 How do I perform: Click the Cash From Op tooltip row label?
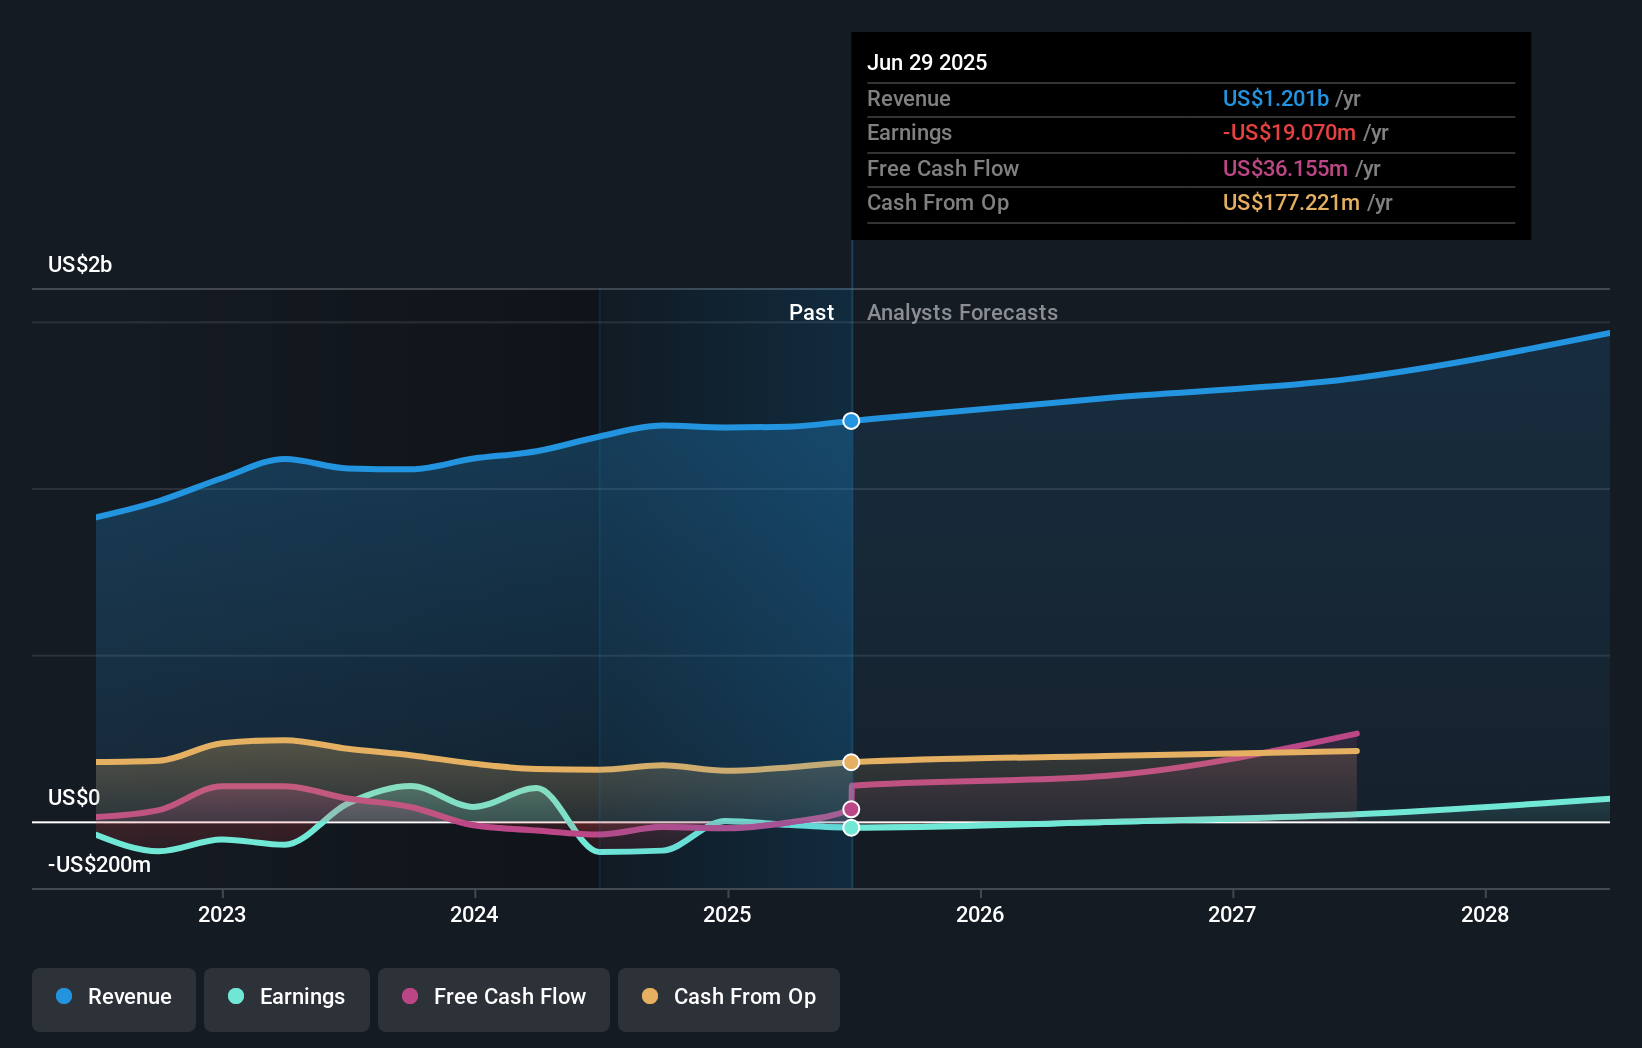[x=938, y=202]
